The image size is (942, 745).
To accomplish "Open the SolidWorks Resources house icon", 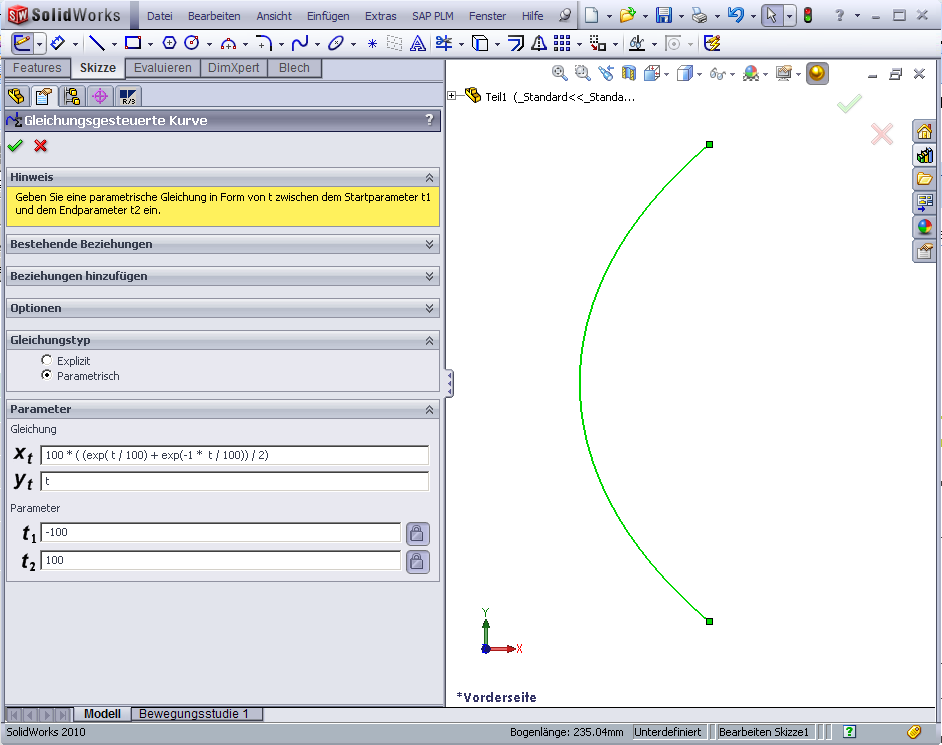I will [x=925, y=132].
